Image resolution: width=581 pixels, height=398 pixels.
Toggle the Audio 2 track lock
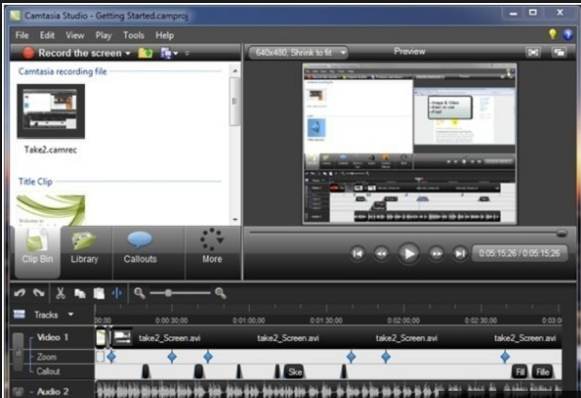(18, 391)
